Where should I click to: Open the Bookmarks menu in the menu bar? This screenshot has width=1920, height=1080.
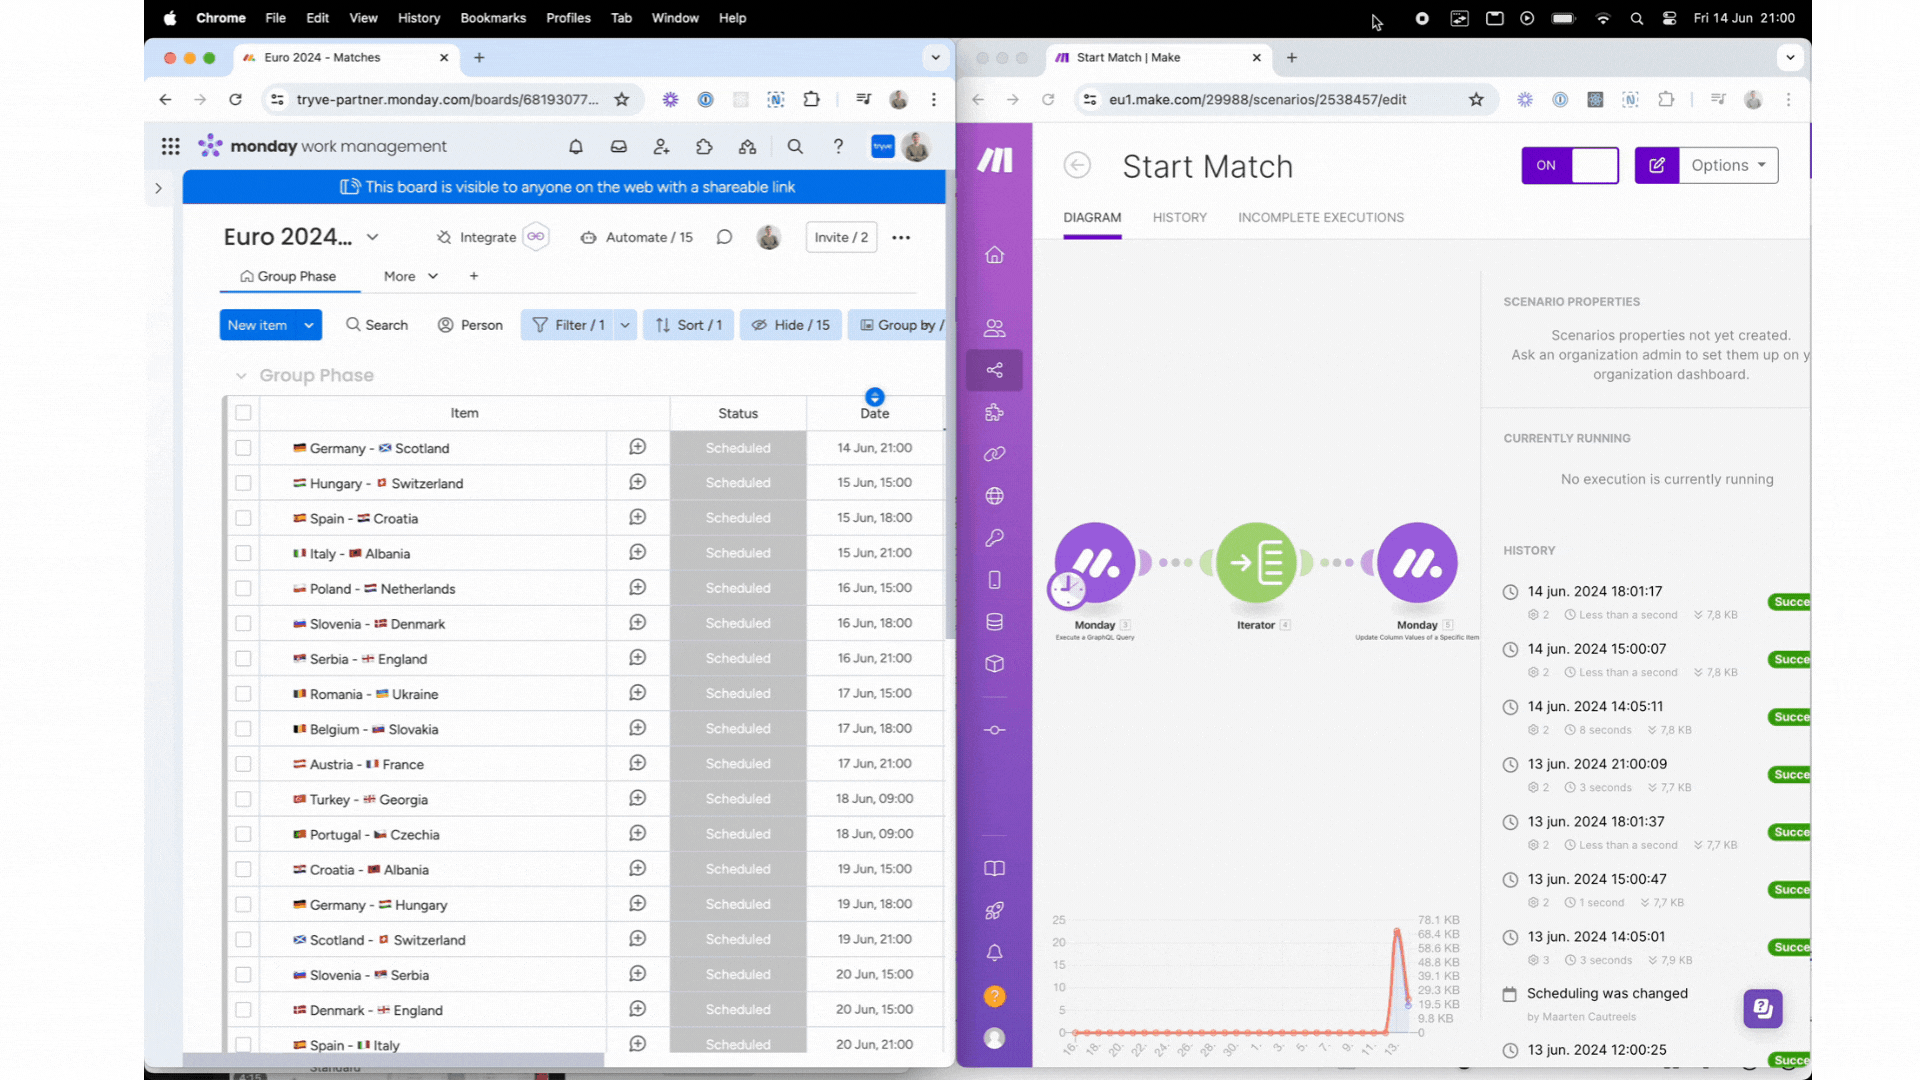click(x=493, y=18)
